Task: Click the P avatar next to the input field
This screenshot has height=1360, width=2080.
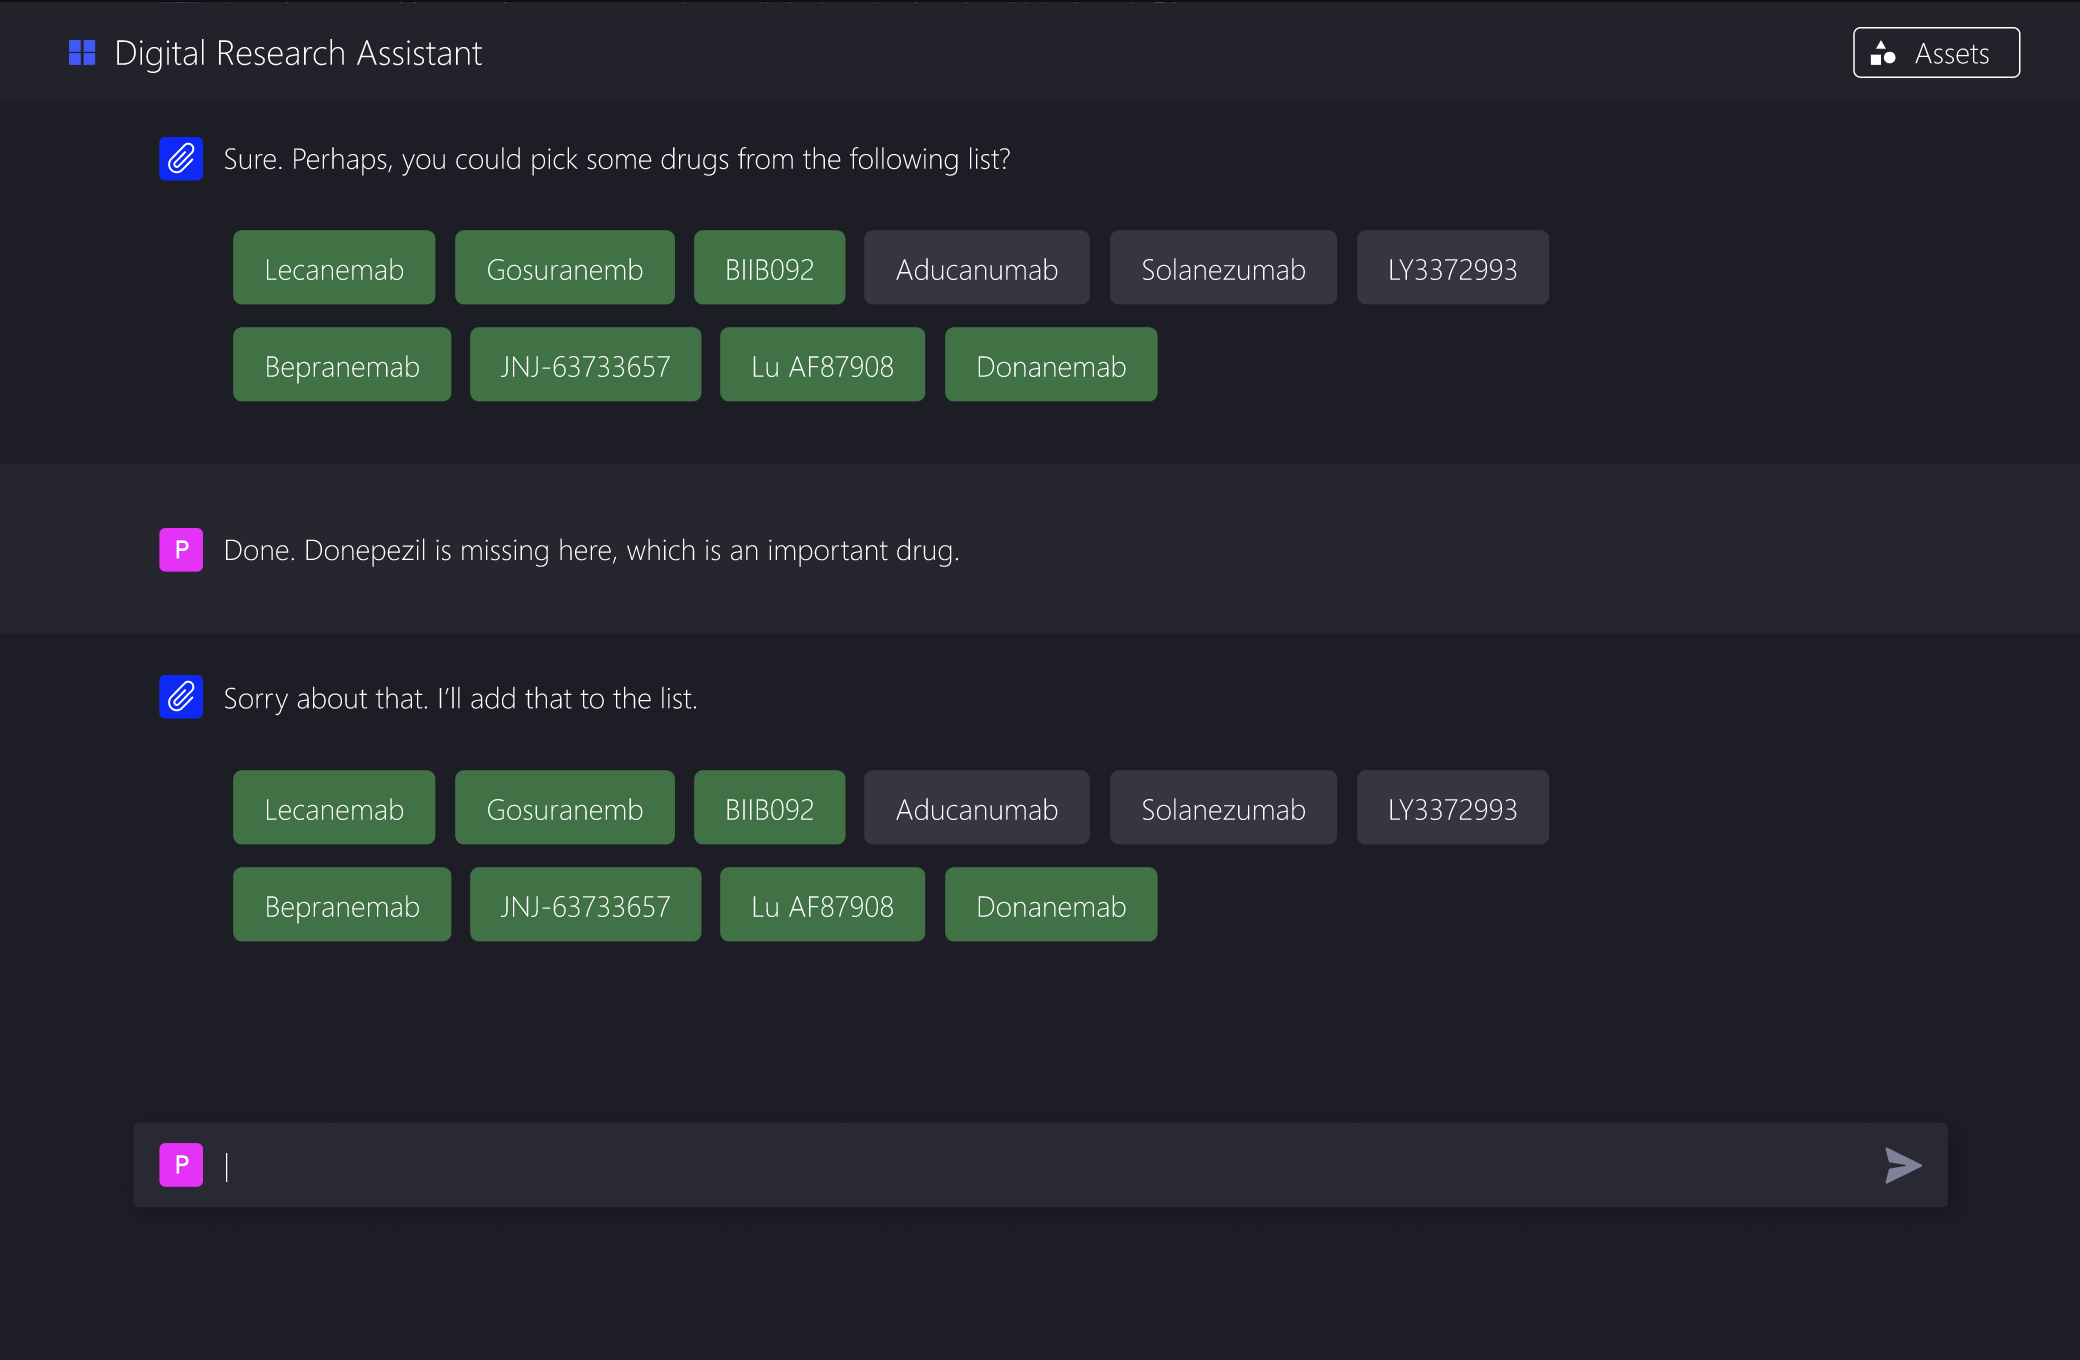Action: click(181, 1165)
